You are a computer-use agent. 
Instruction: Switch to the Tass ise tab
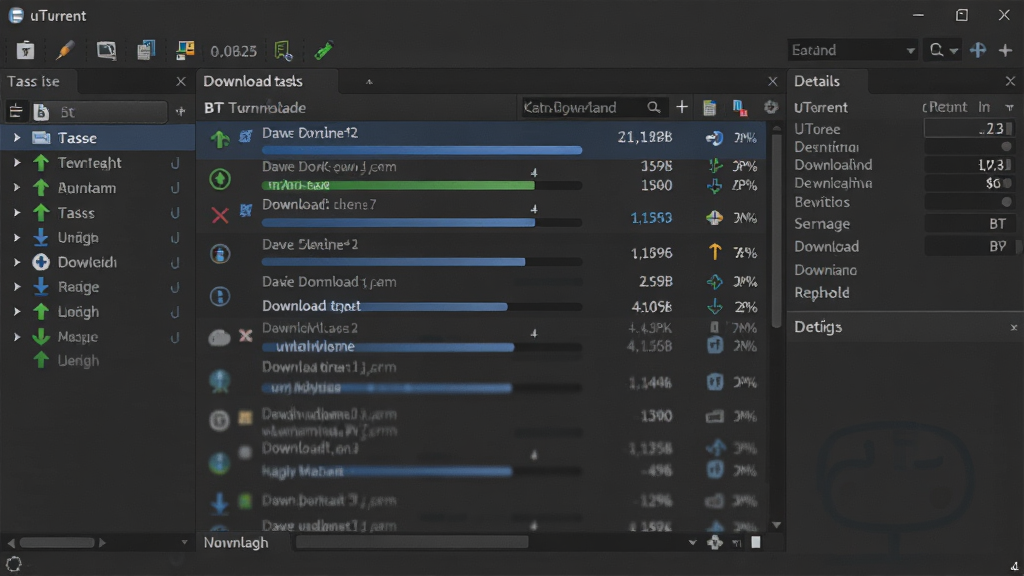(x=33, y=82)
